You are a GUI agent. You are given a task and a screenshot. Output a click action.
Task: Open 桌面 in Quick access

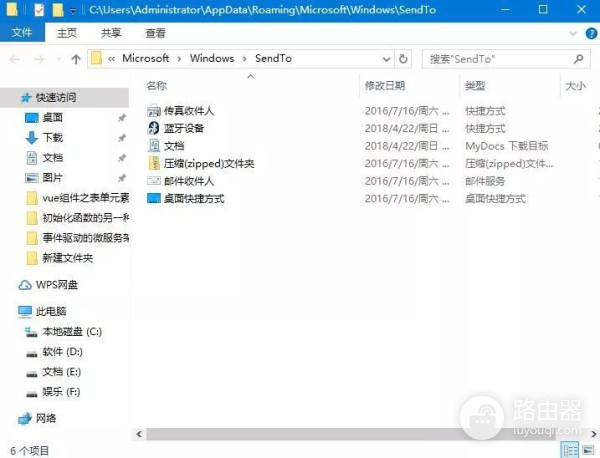[x=52, y=118]
